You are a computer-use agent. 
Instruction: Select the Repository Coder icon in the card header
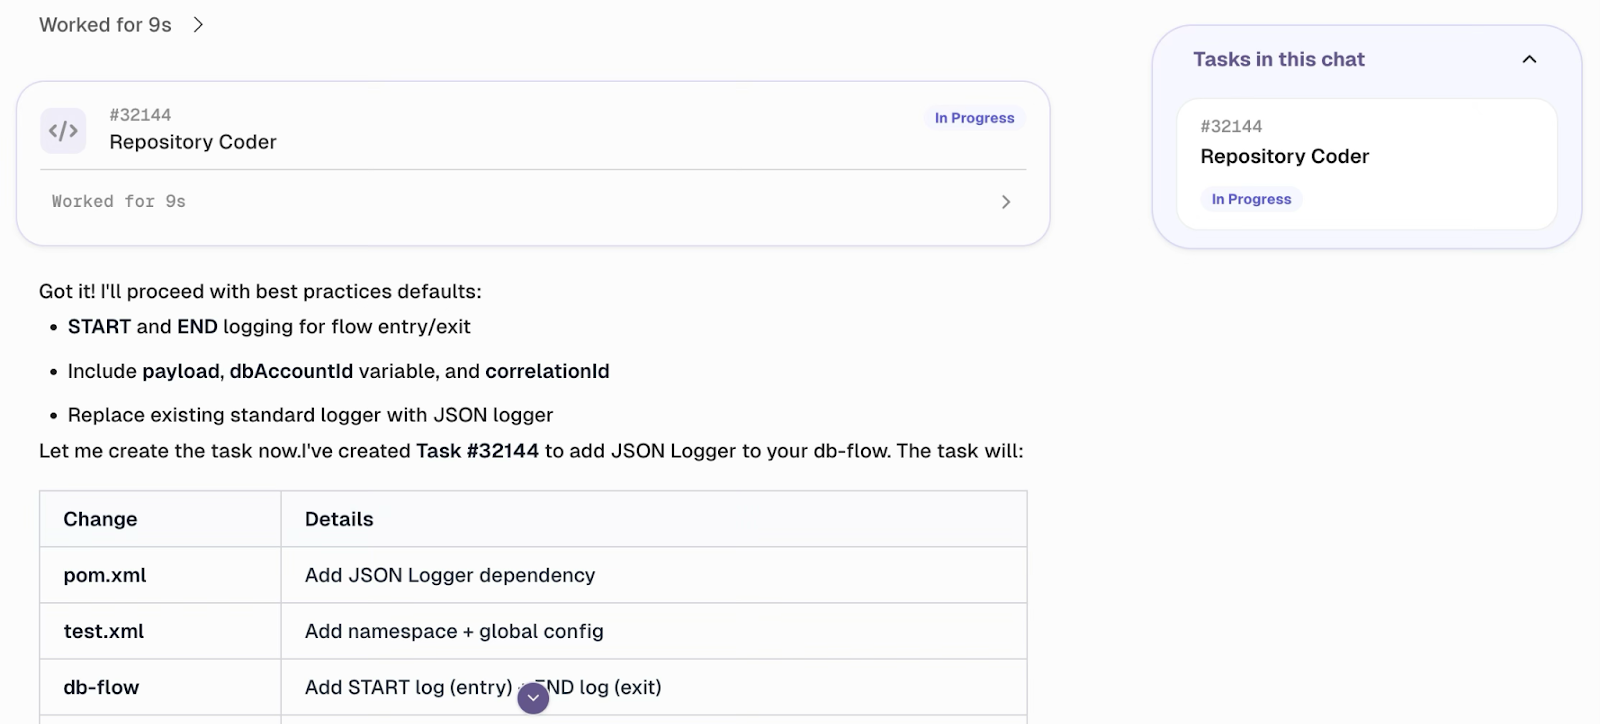pyautogui.click(x=62, y=130)
